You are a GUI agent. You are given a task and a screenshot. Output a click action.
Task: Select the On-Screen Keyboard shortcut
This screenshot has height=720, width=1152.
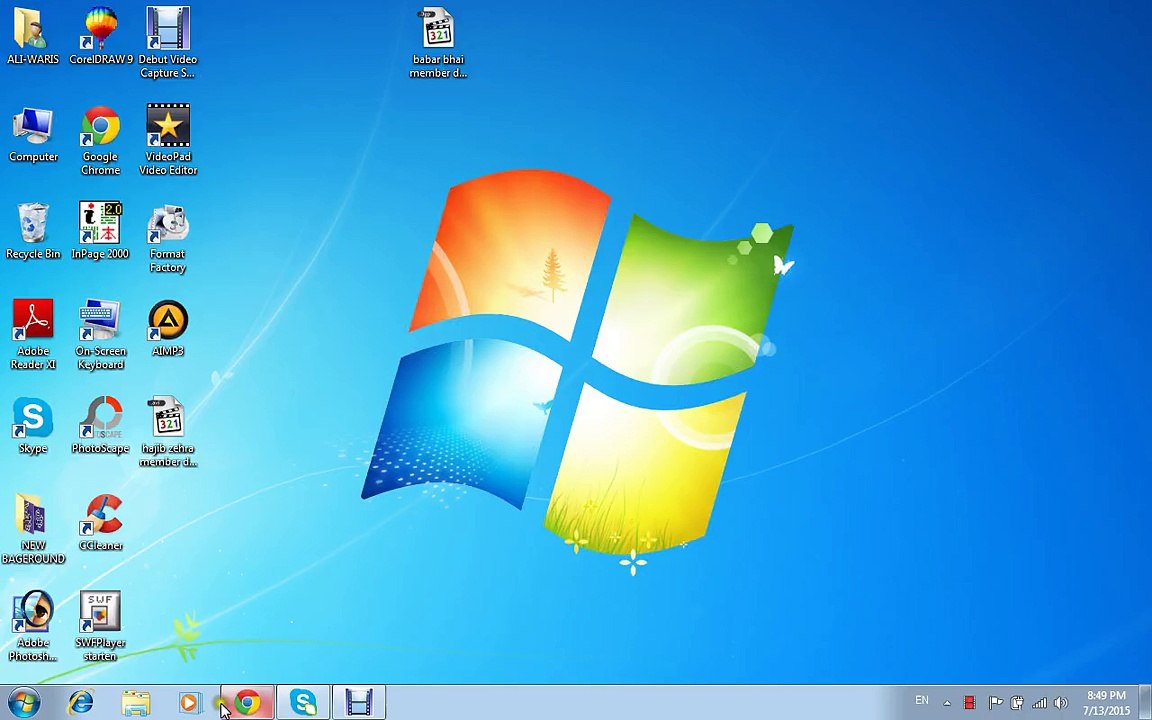[x=100, y=334]
